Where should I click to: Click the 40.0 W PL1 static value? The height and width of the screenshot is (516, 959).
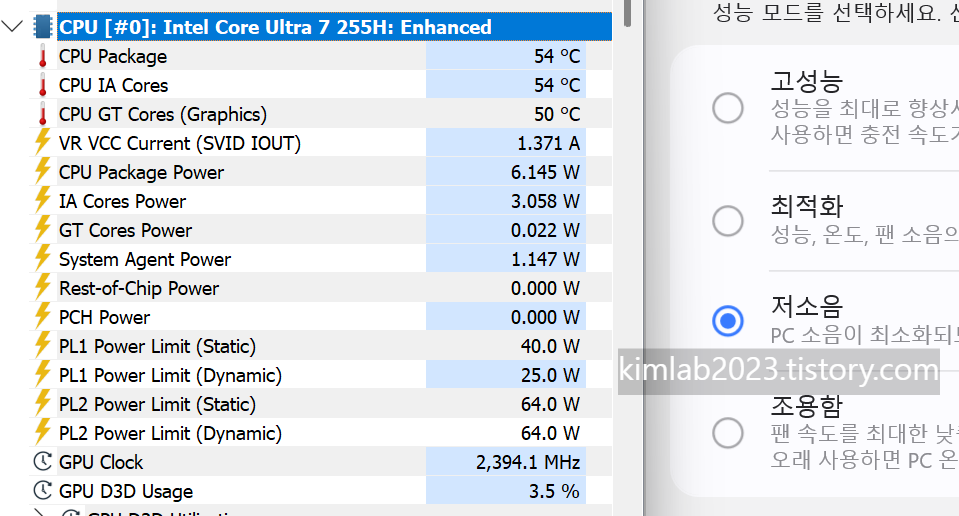click(550, 347)
